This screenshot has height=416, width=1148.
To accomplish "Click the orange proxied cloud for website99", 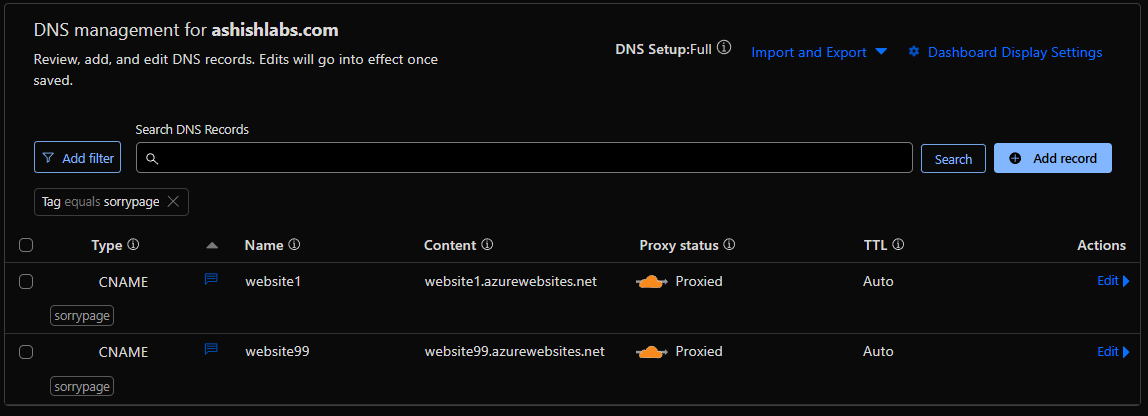I will (x=652, y=352).
